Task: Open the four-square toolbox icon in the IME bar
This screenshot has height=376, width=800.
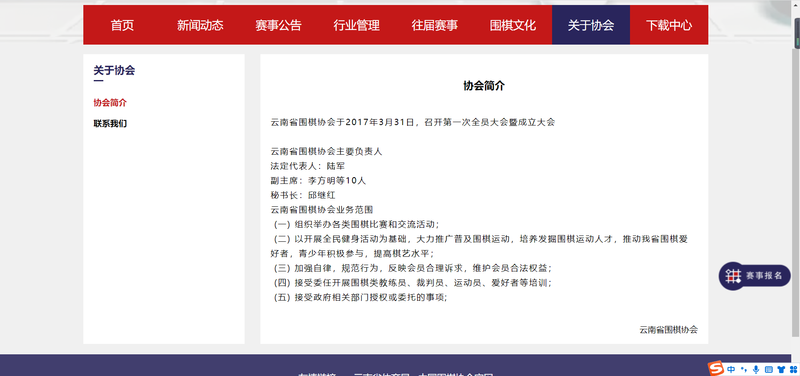Action: pos(793,369)
